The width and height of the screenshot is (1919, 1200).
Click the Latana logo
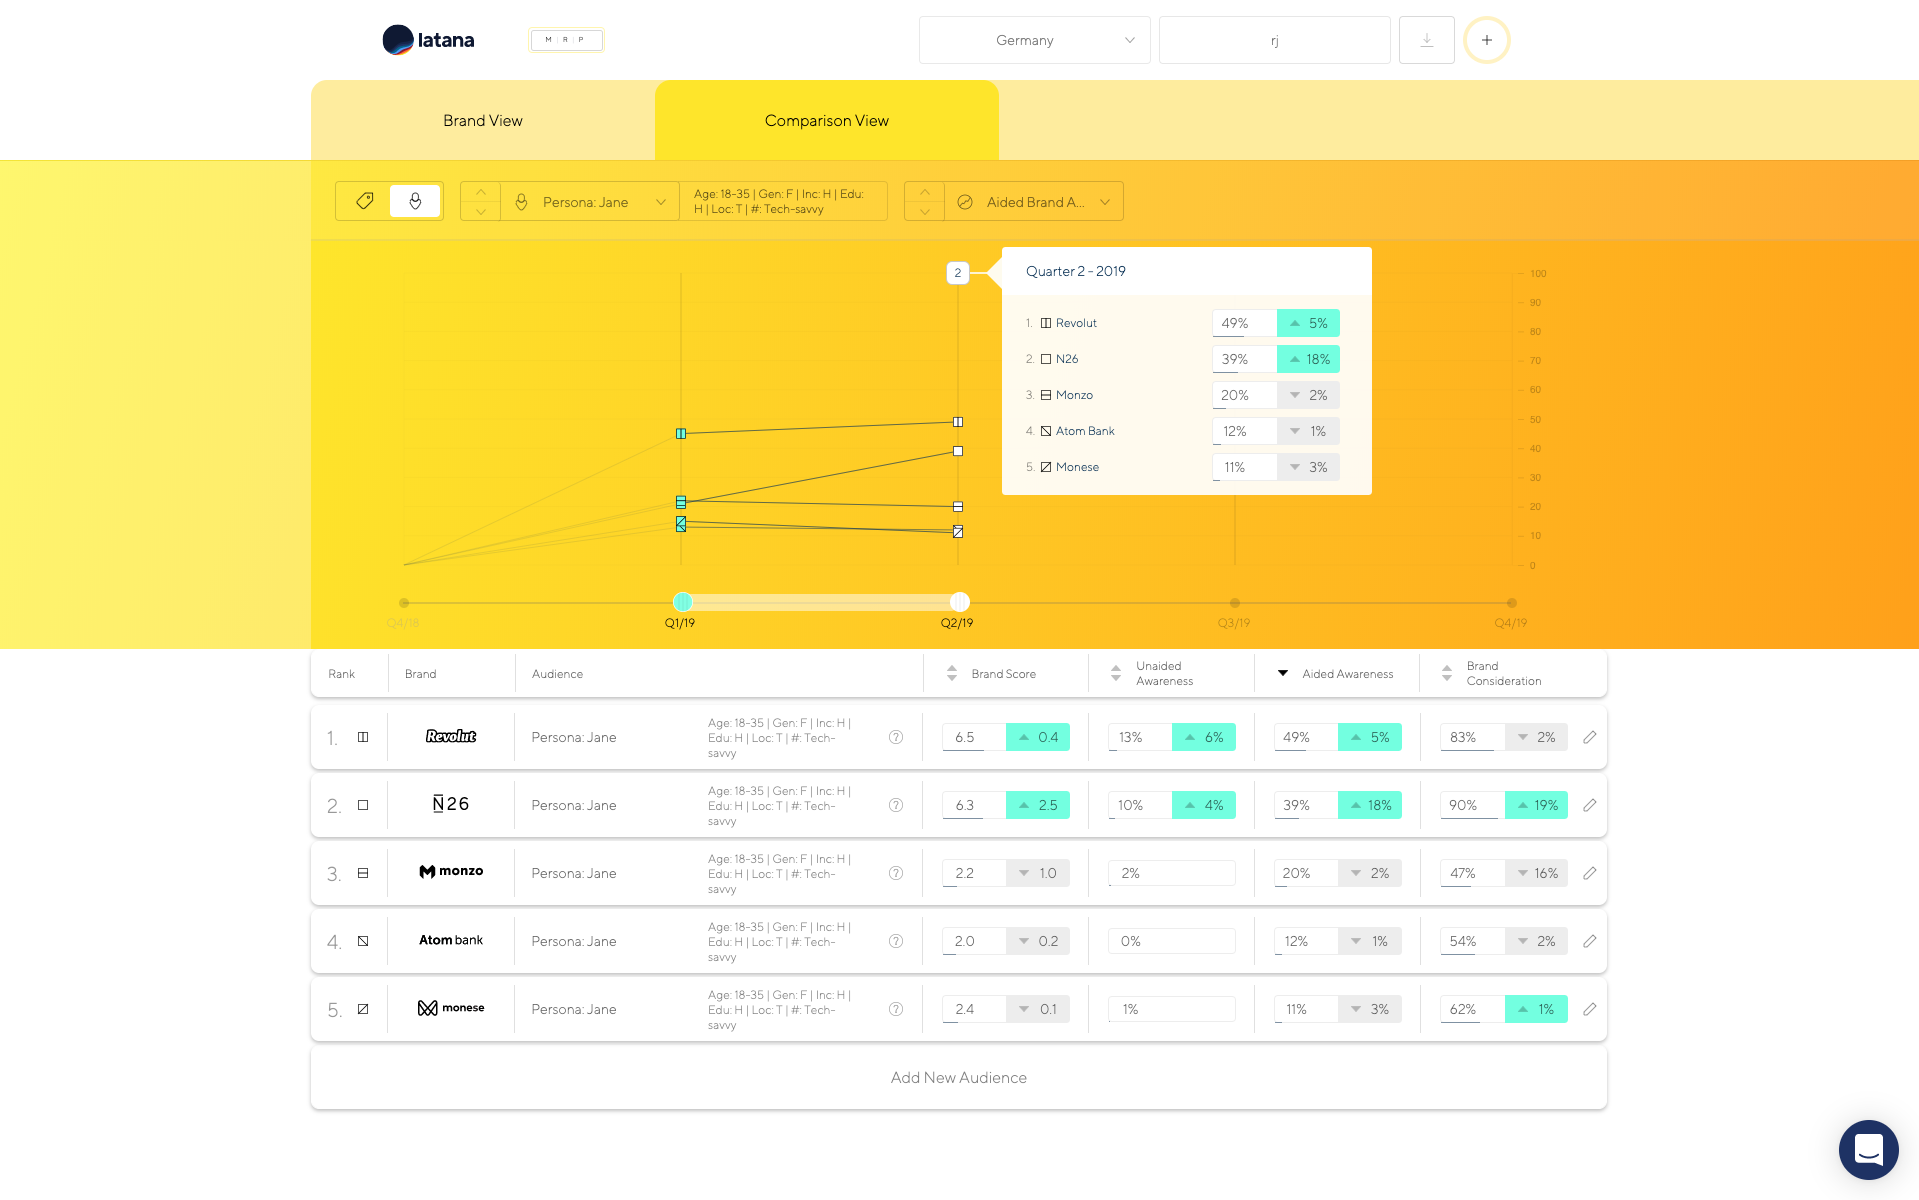pos(428,40)
